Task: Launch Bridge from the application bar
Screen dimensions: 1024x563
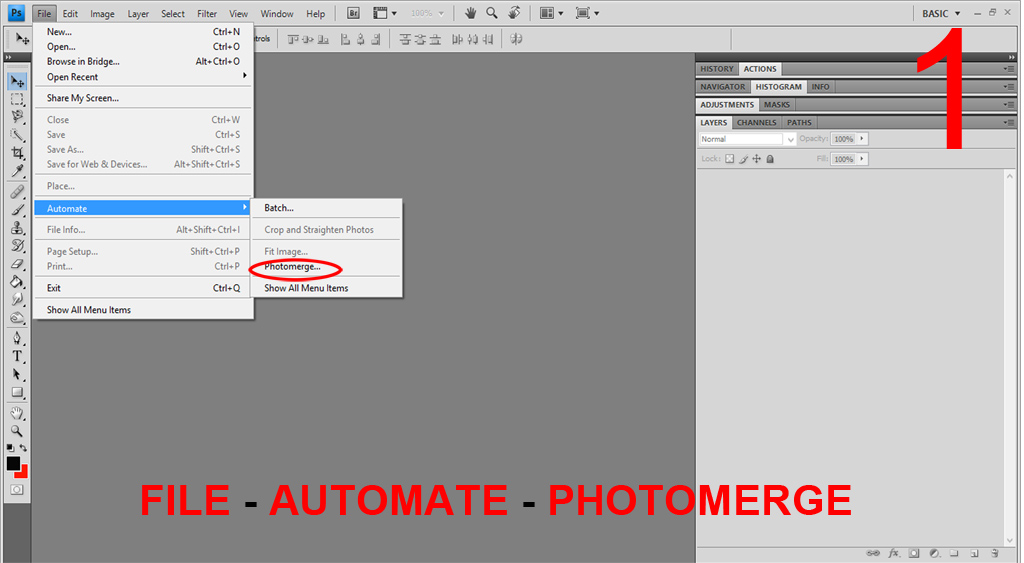Action: coord(353,13)
